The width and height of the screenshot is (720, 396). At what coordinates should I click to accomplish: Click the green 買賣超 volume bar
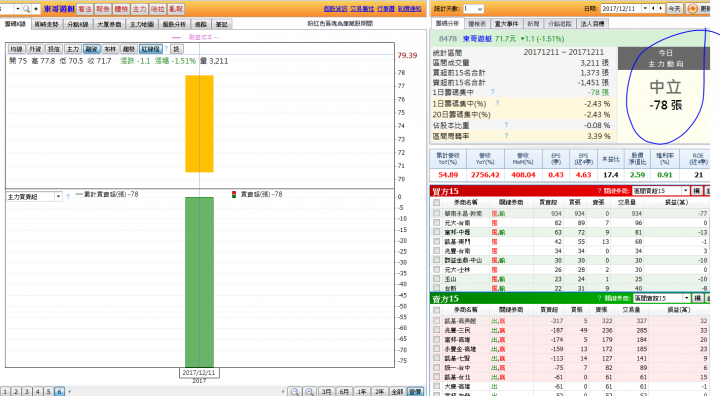(199, 282)
